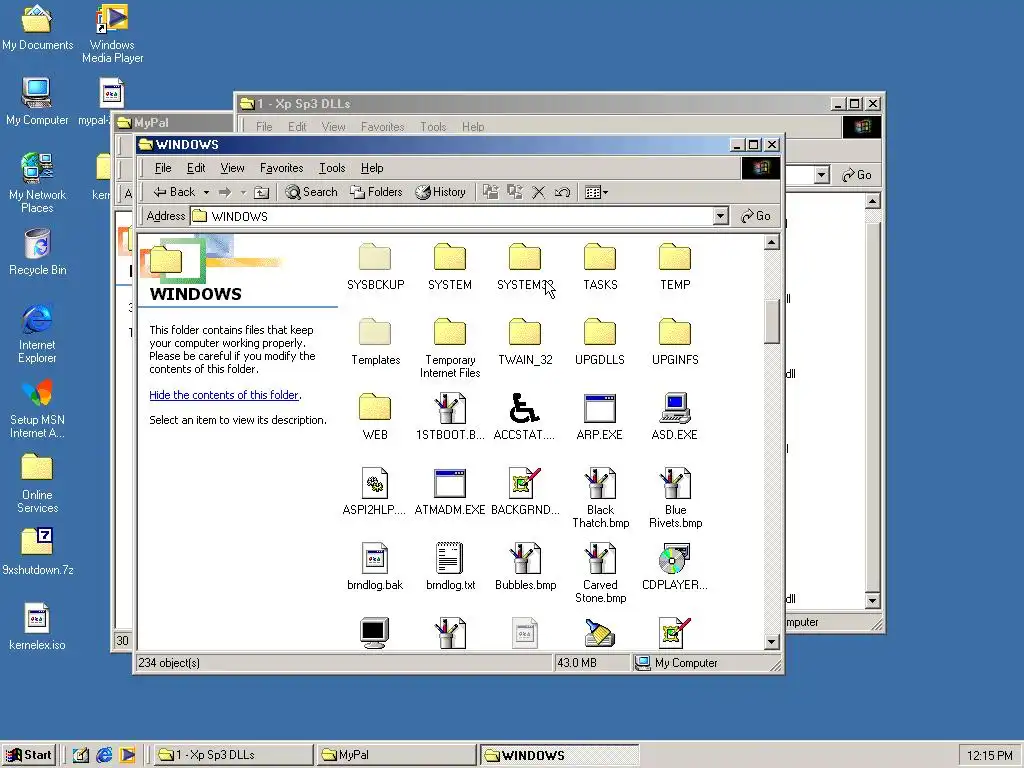Select the TWAIN_32 folder
The width and height of the screenshot is (1024, 768).
(524, 342)
